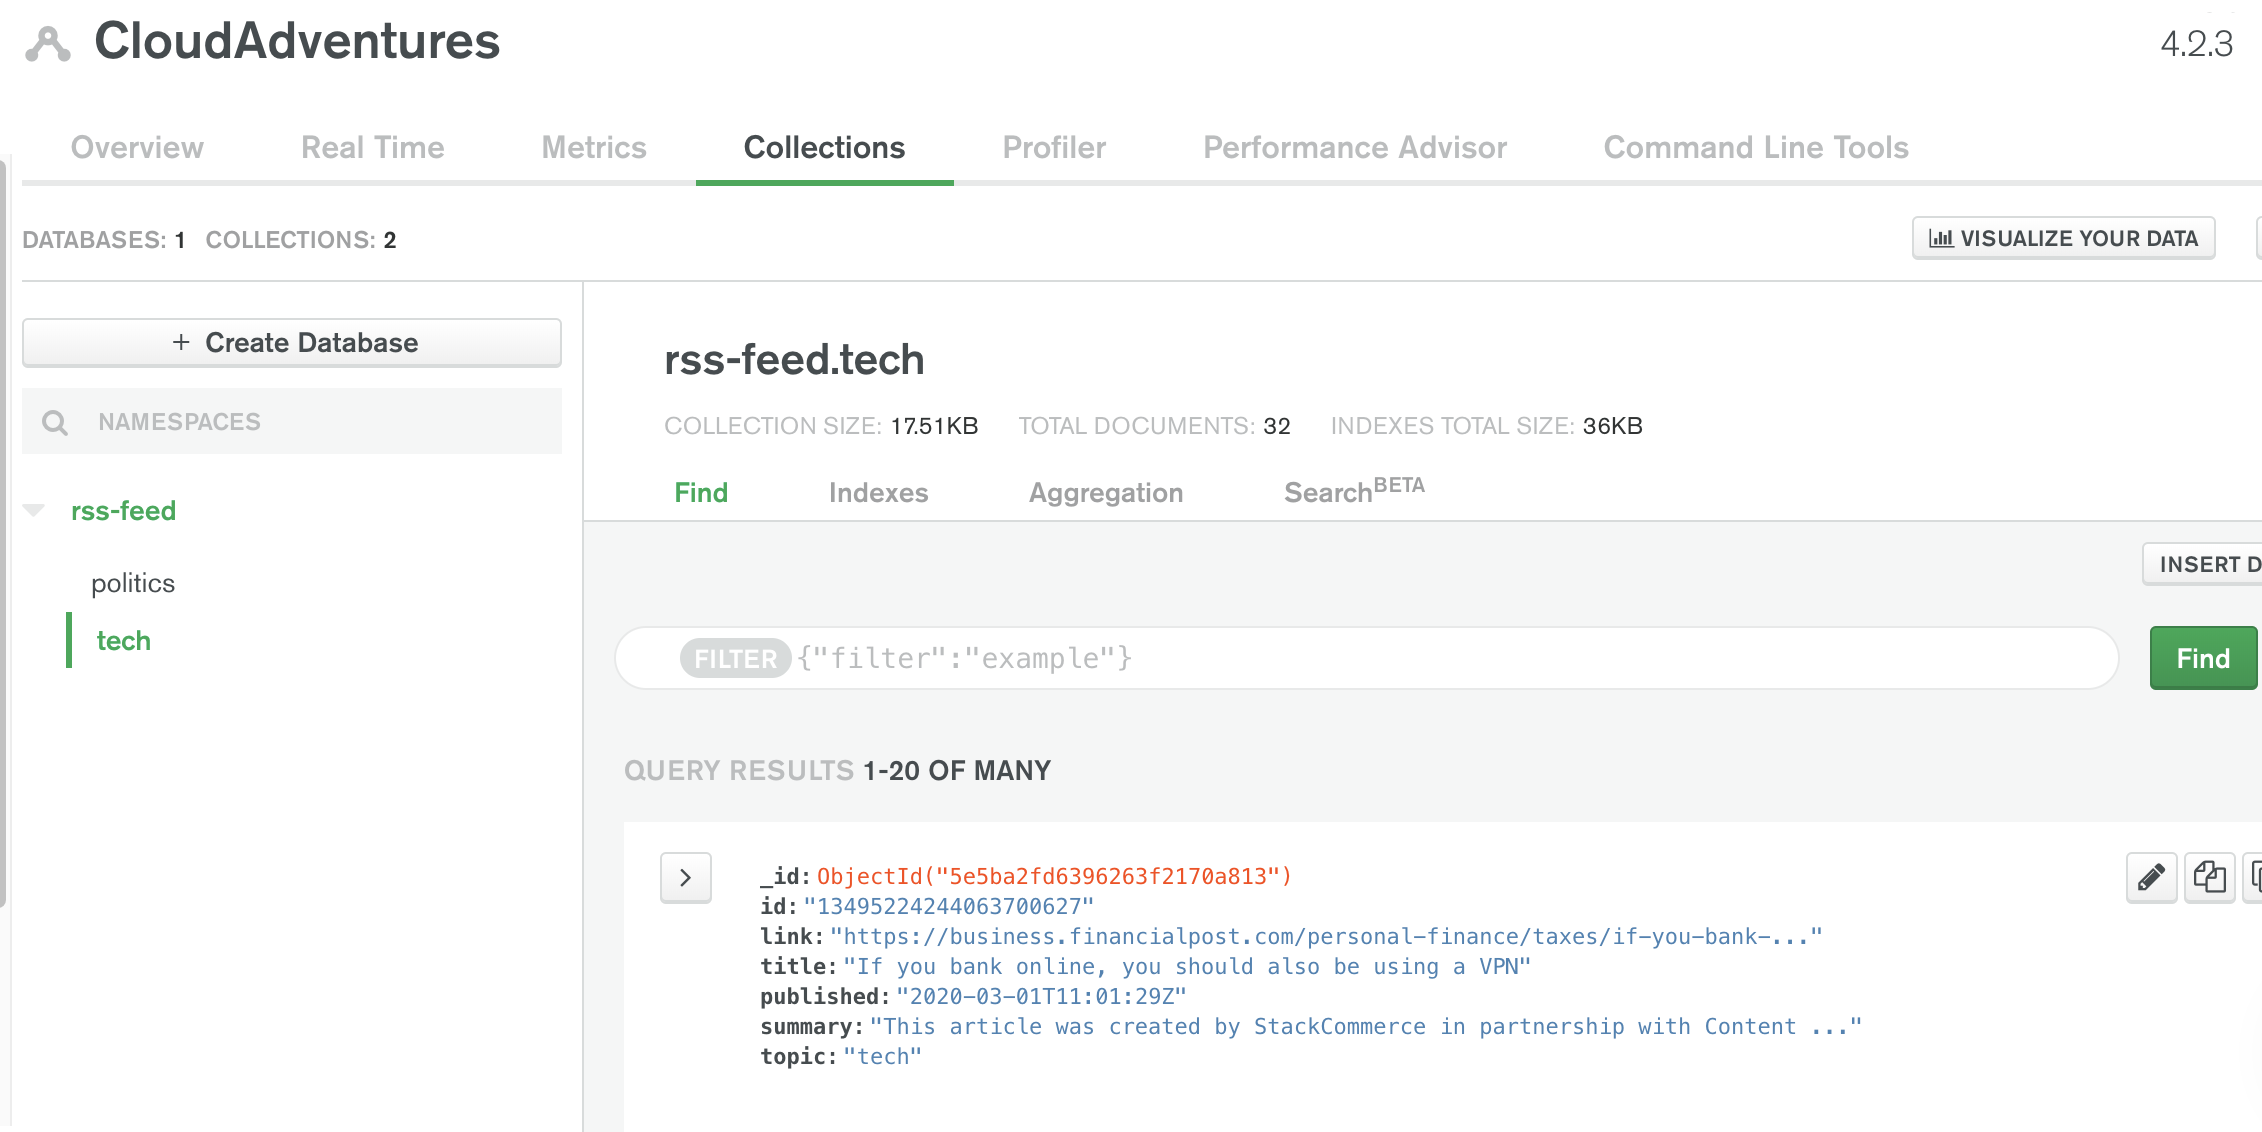Switch to the Aggregation sub-tab
The height and width of the screenshot is (1132, 2262).
[x=1106, y=493]
